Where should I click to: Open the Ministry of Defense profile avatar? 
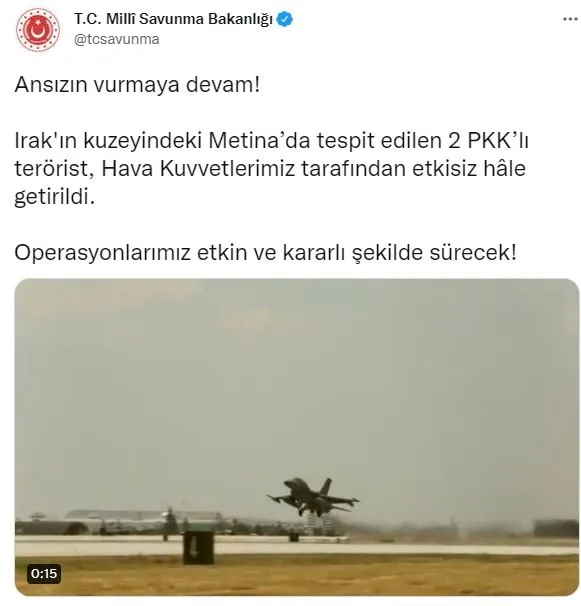pos(37,30)
